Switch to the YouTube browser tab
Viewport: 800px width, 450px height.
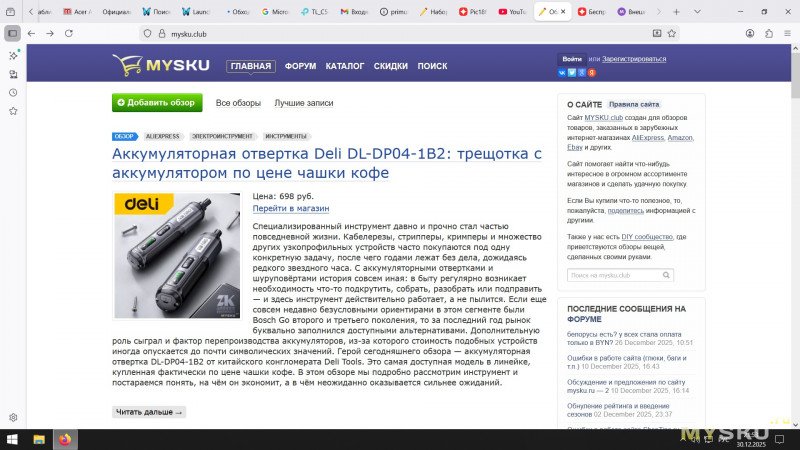(514, 12)
